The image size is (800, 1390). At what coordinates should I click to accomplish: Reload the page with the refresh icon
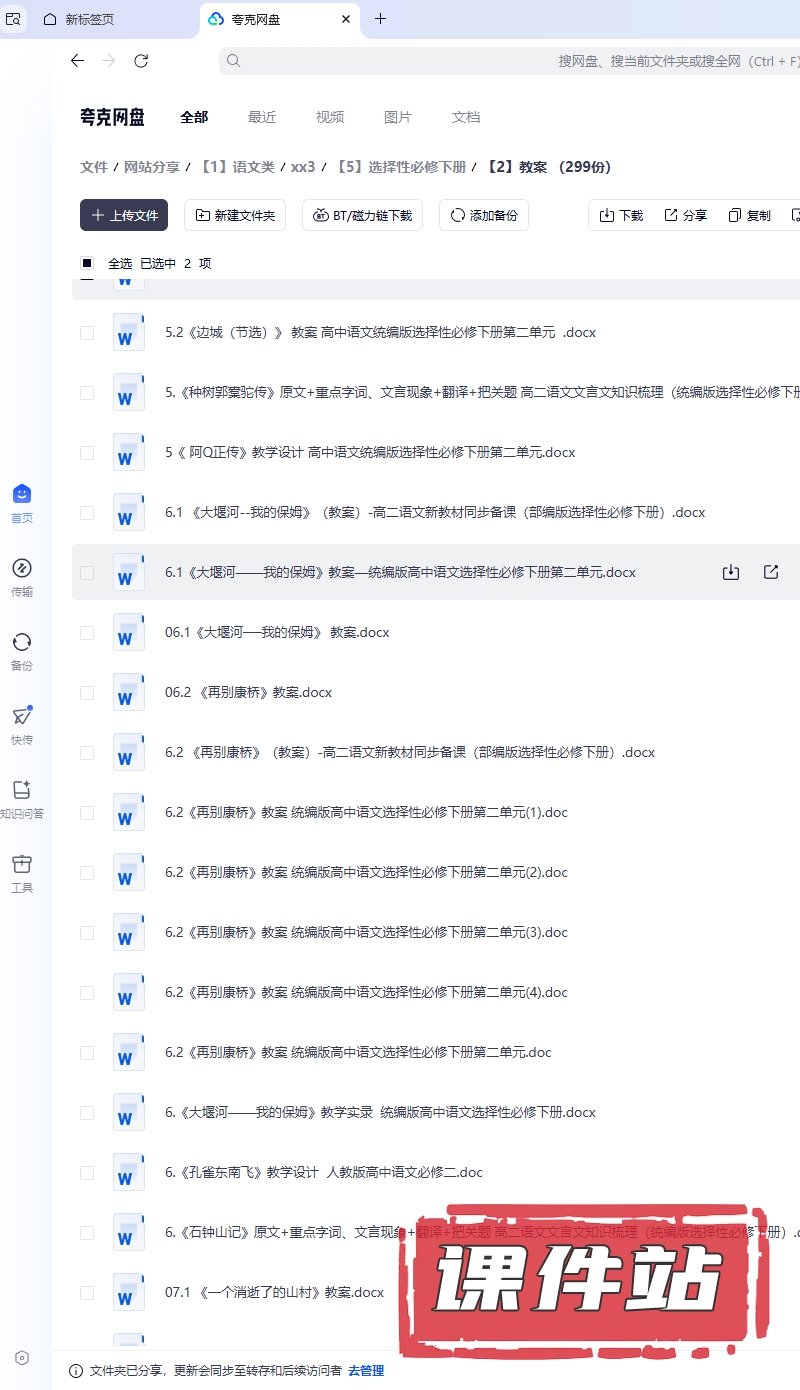(141, 61)
